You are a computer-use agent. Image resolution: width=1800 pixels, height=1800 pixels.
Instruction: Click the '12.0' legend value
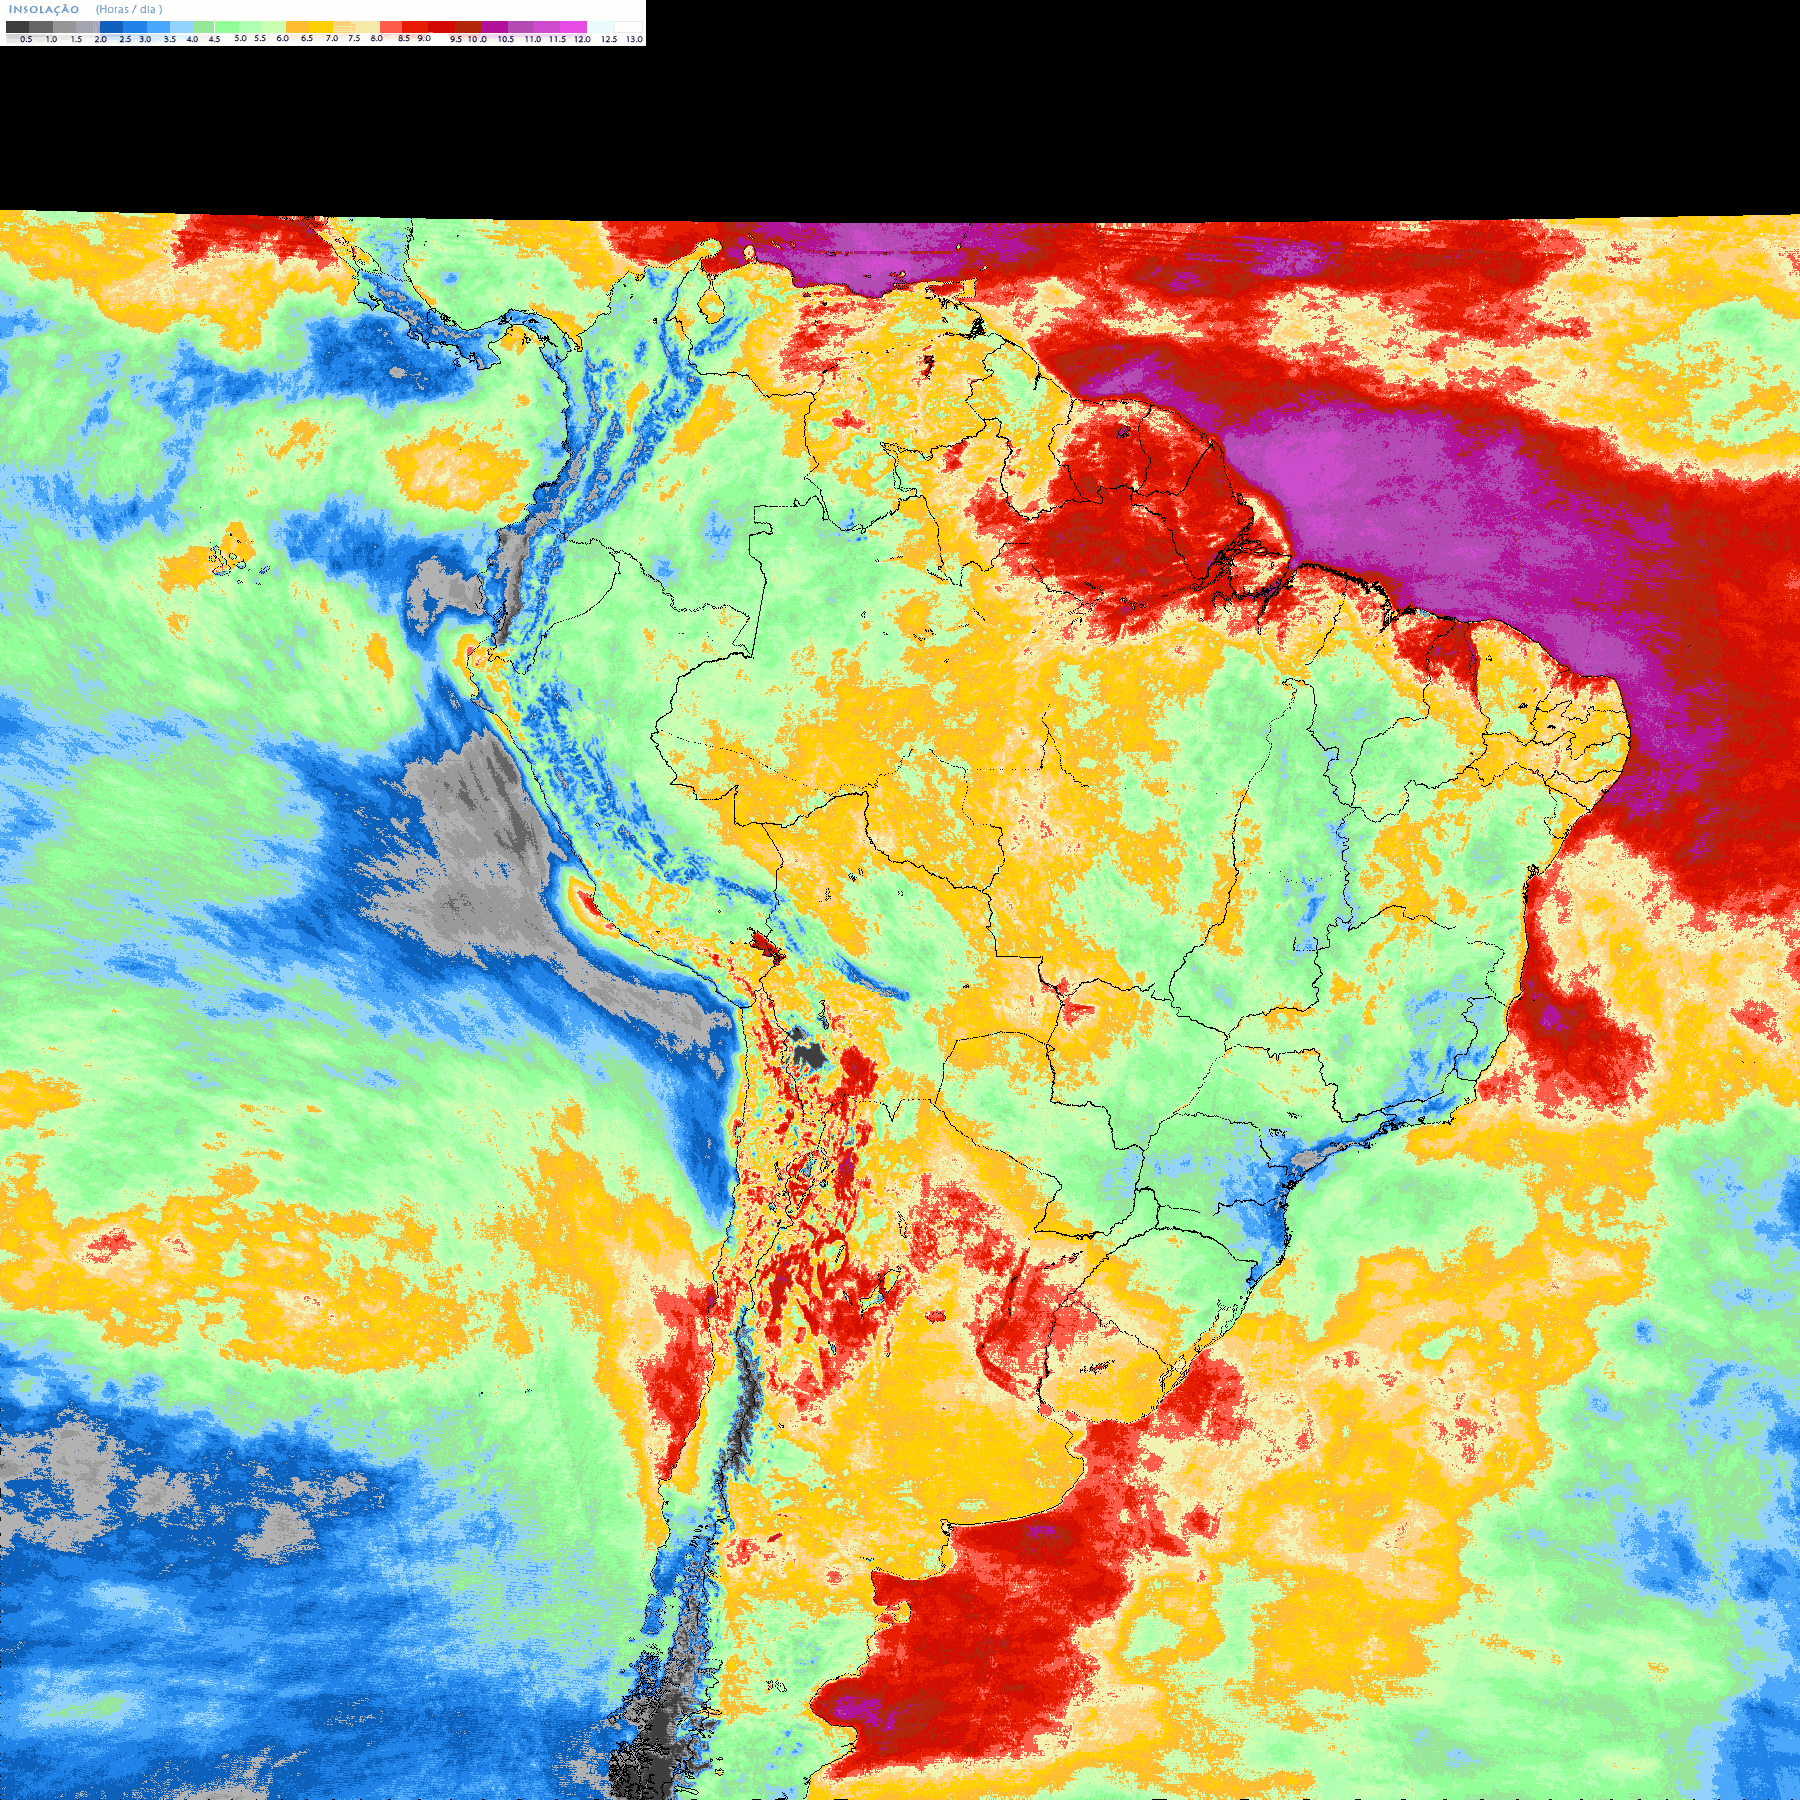[x=583, y=39]
